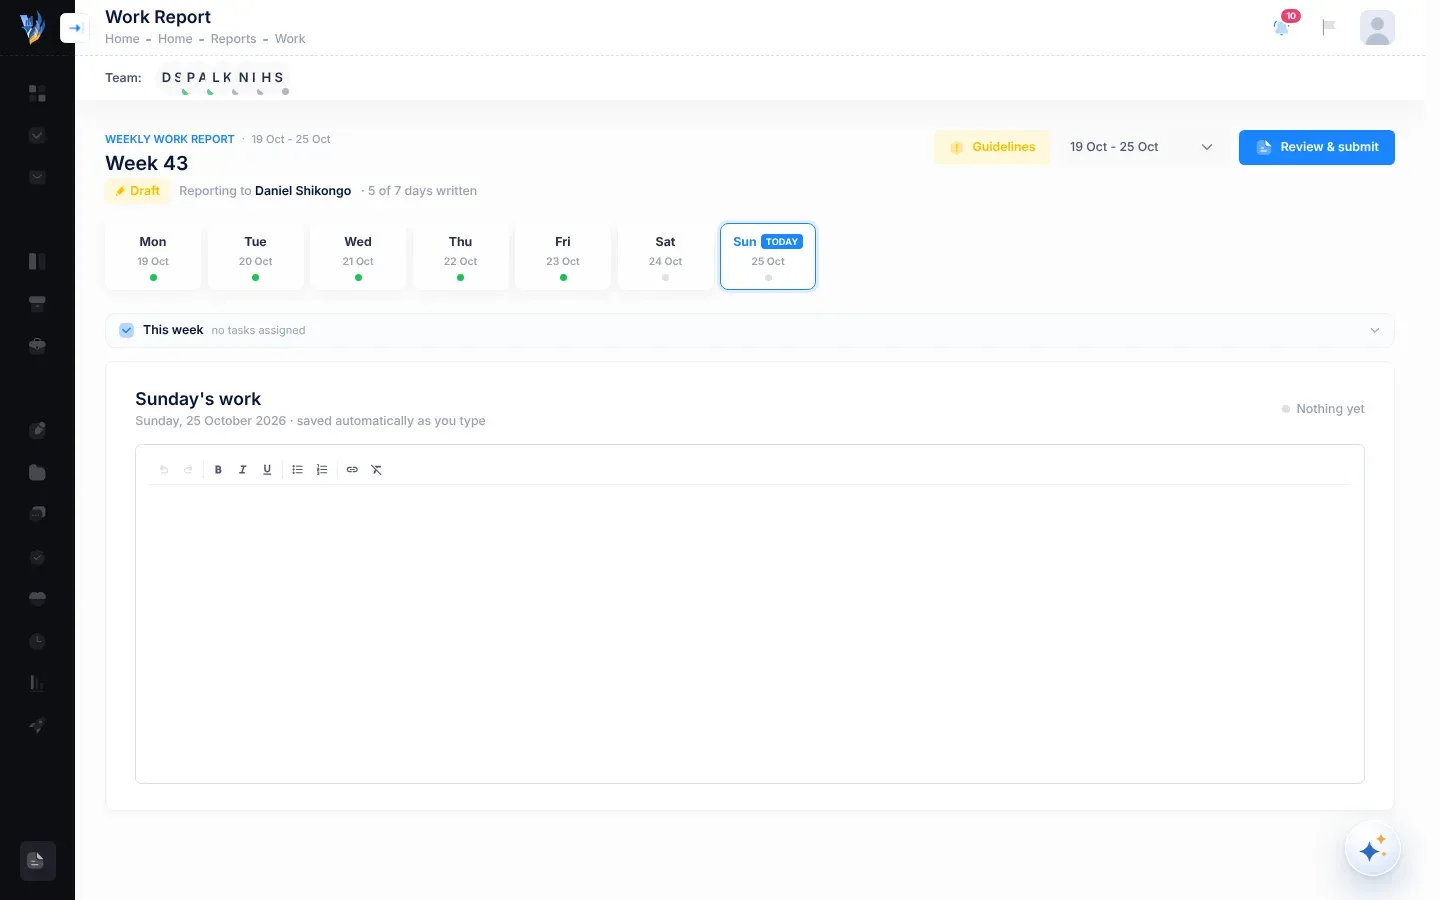Select the Sat 24 Oct day tab
This screenshot has height=900, width=1440.
[666, 257]
